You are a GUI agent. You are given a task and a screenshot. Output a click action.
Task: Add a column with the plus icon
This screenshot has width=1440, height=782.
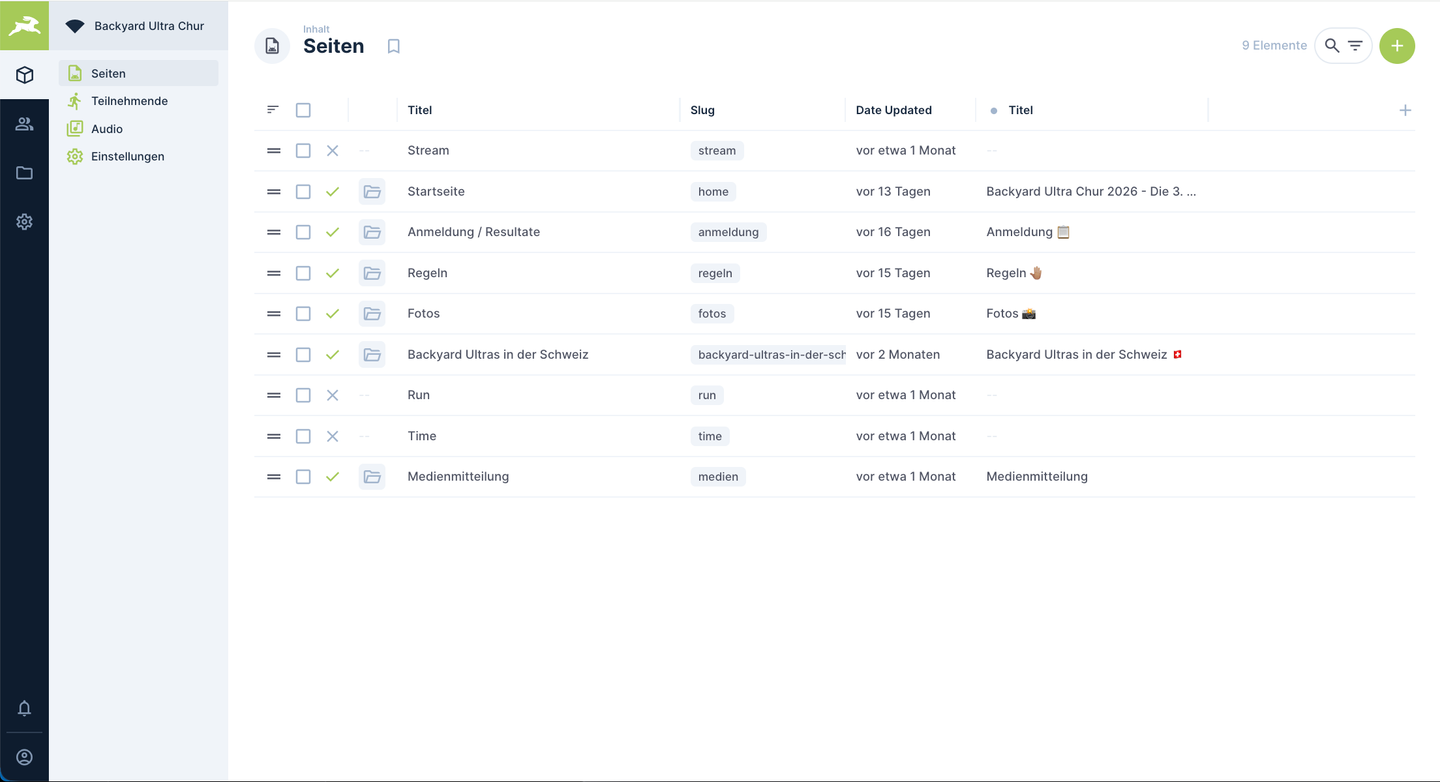click(x=1405, y=110)
